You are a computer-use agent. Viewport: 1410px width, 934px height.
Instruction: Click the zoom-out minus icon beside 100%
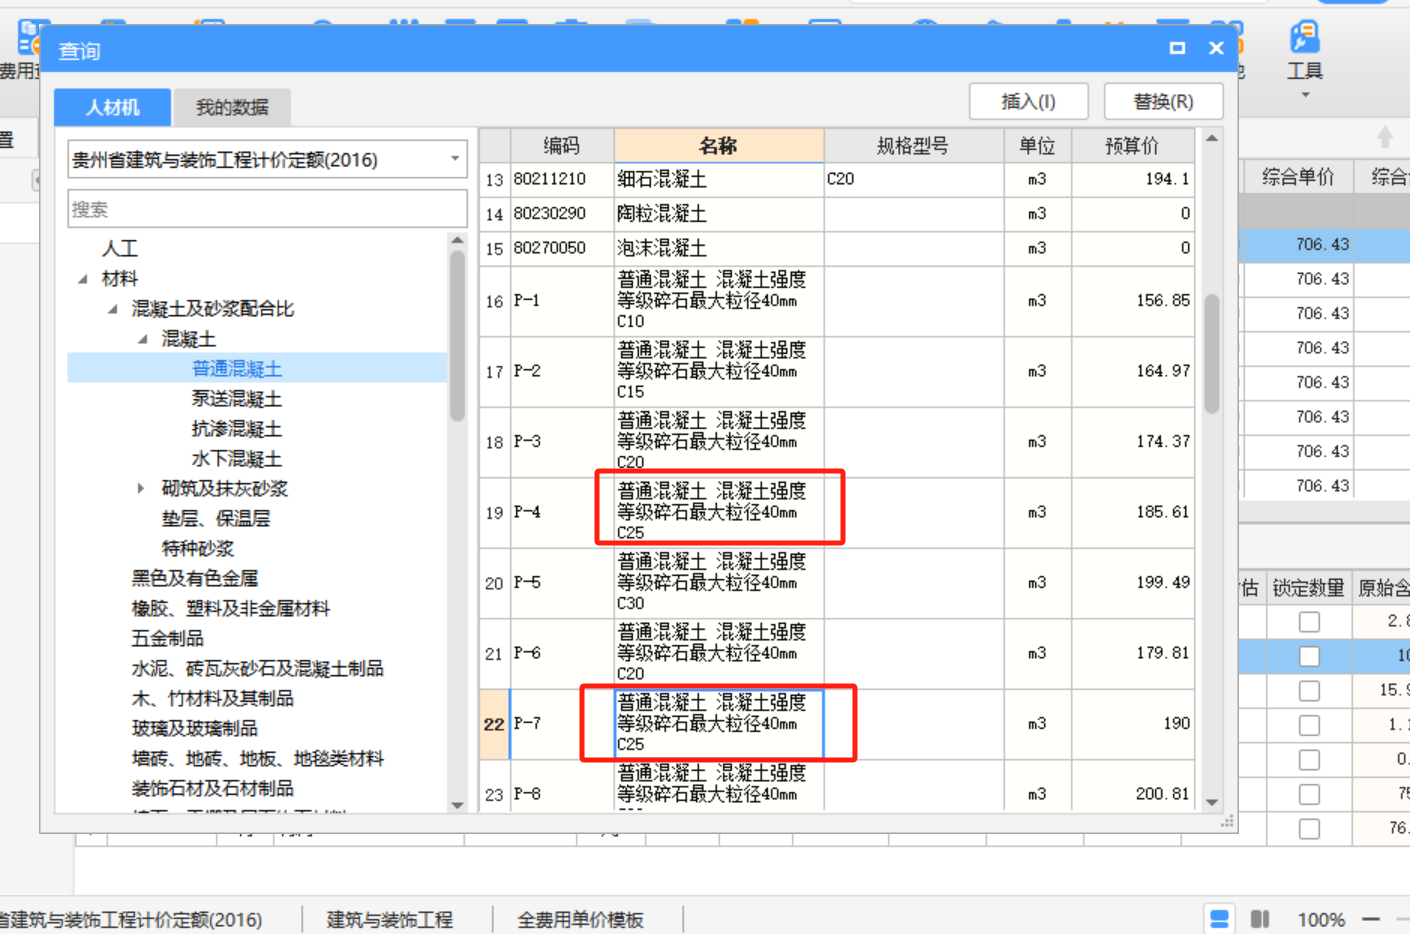click(x=1371, y=919)
